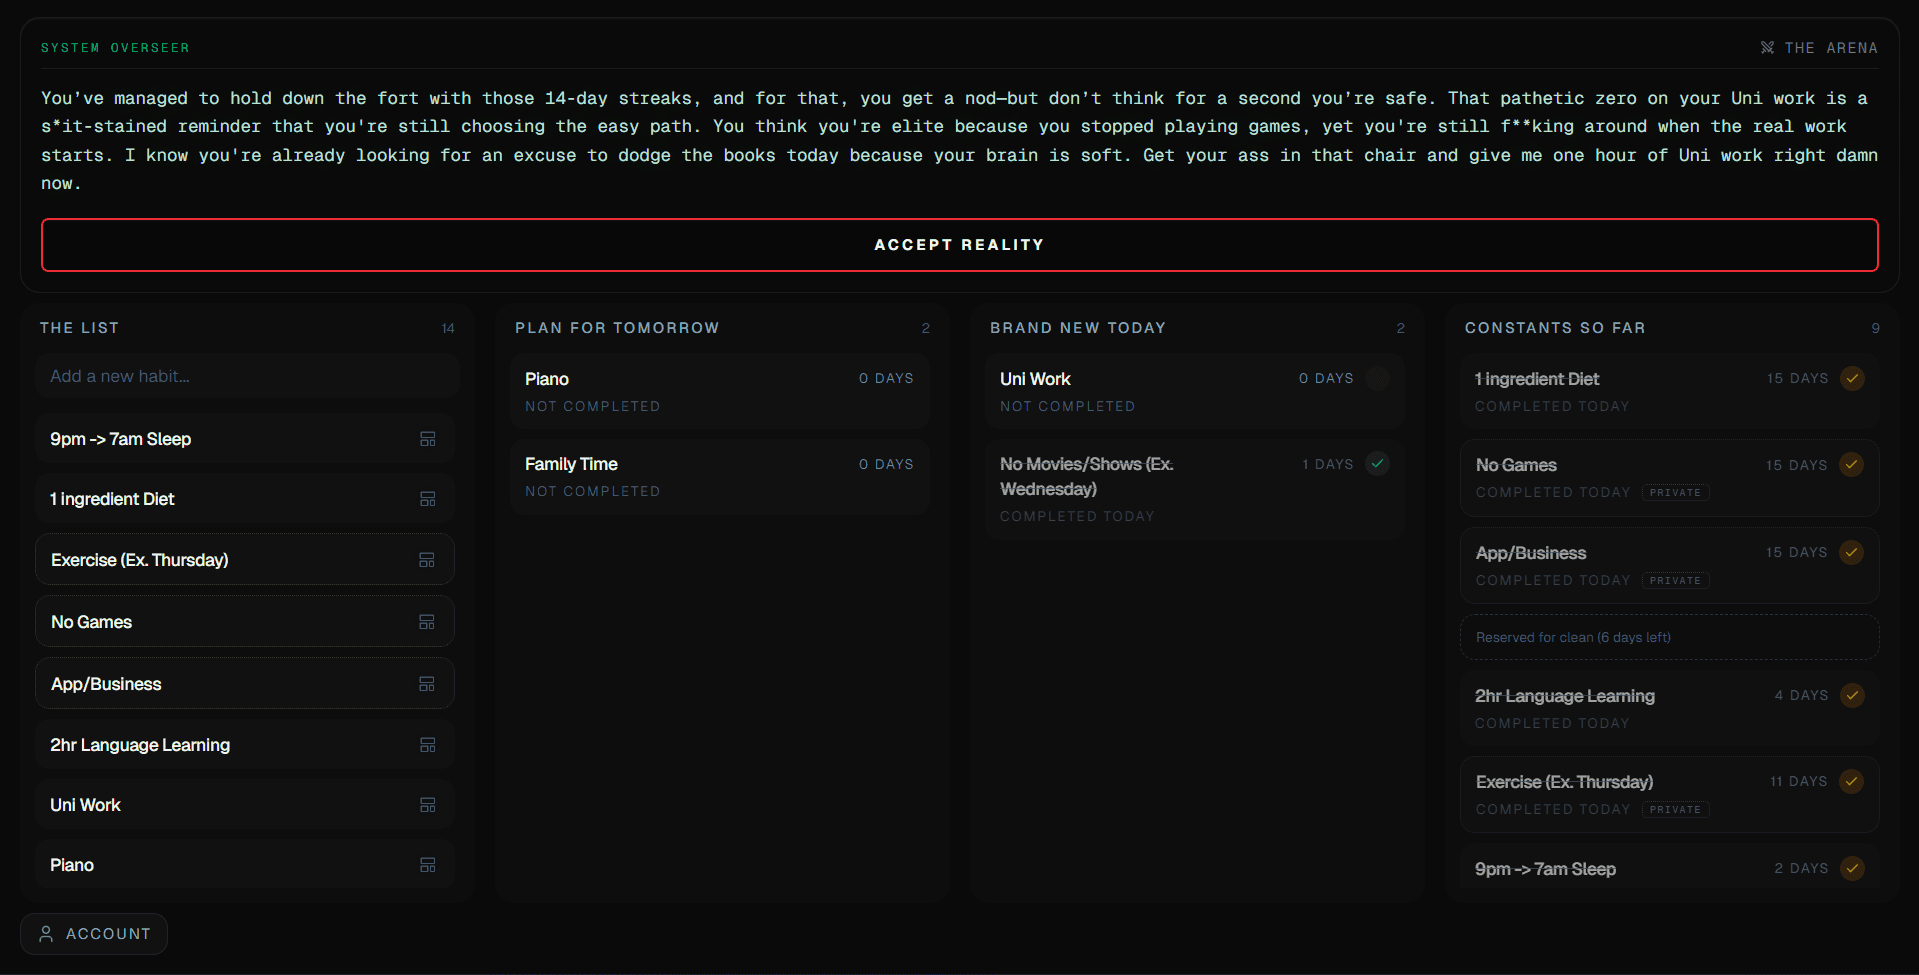This screenshot has width=1919, height=975.
Task: Click the layout icon beside Piano in The List
Action: 428,865
